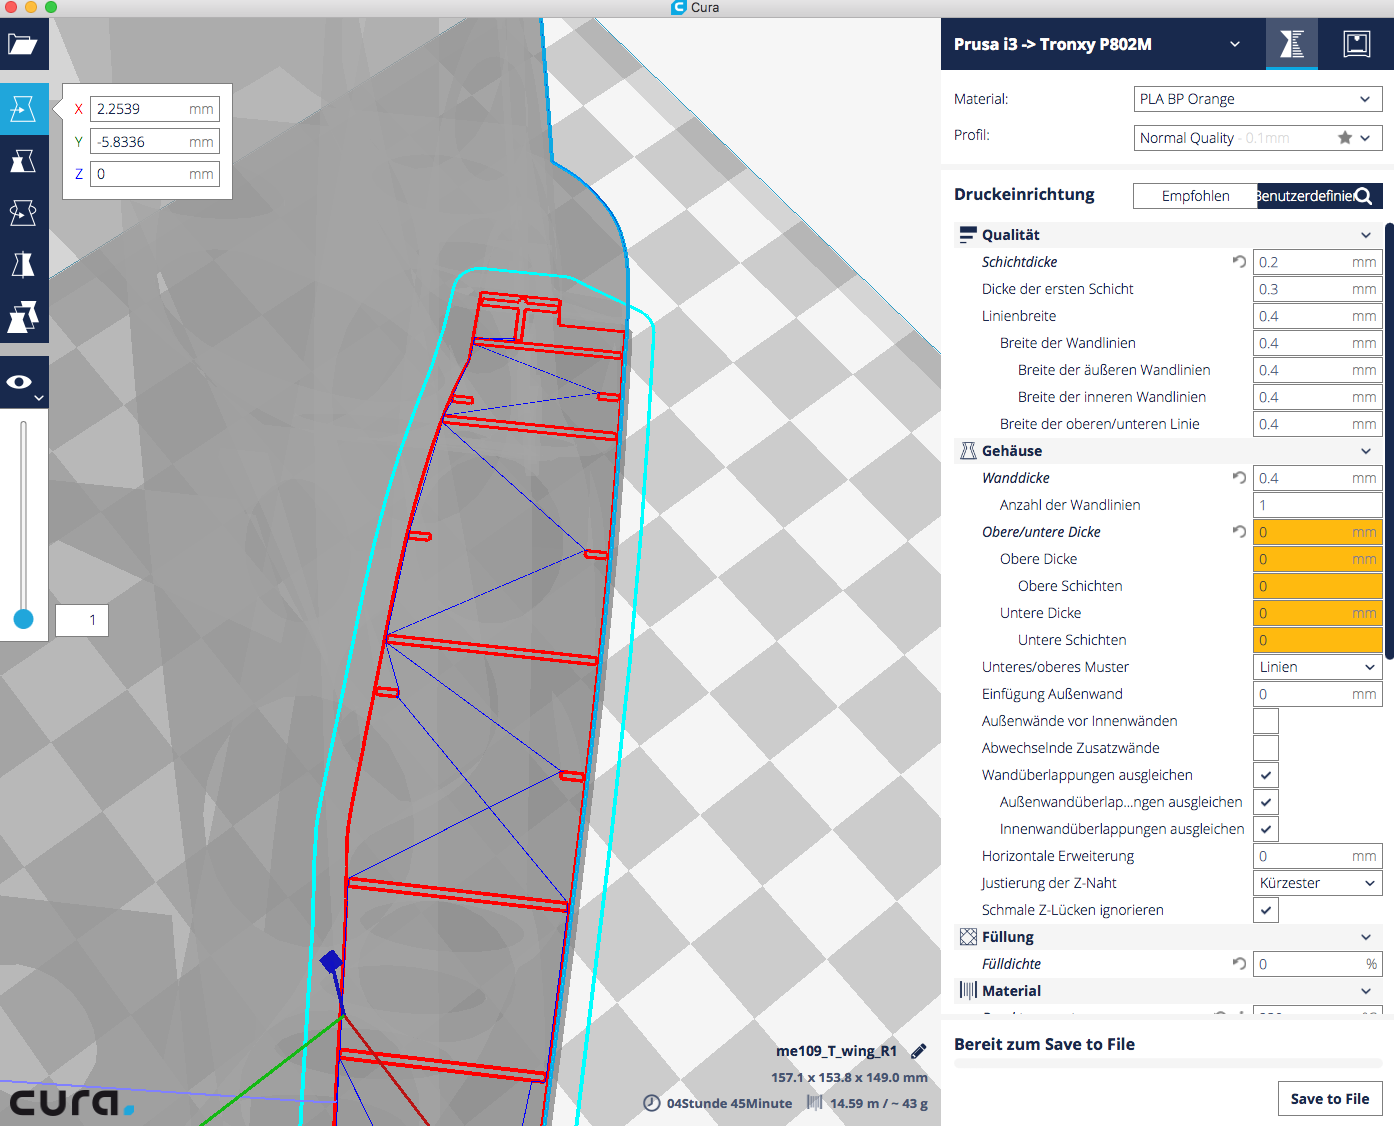Image resolution: width=1394 pixels, height=1126 pixels.
Task: Switch to Empfohlen setup mode
Action: click(x=1195, y=196)
